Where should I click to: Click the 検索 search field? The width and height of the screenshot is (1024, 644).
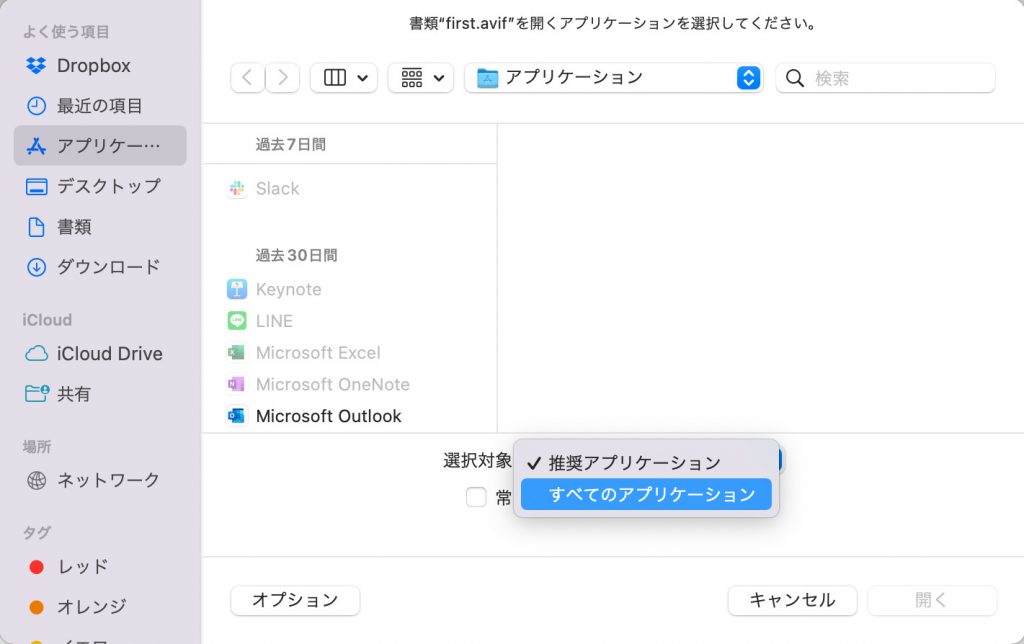tap(886, 78)
